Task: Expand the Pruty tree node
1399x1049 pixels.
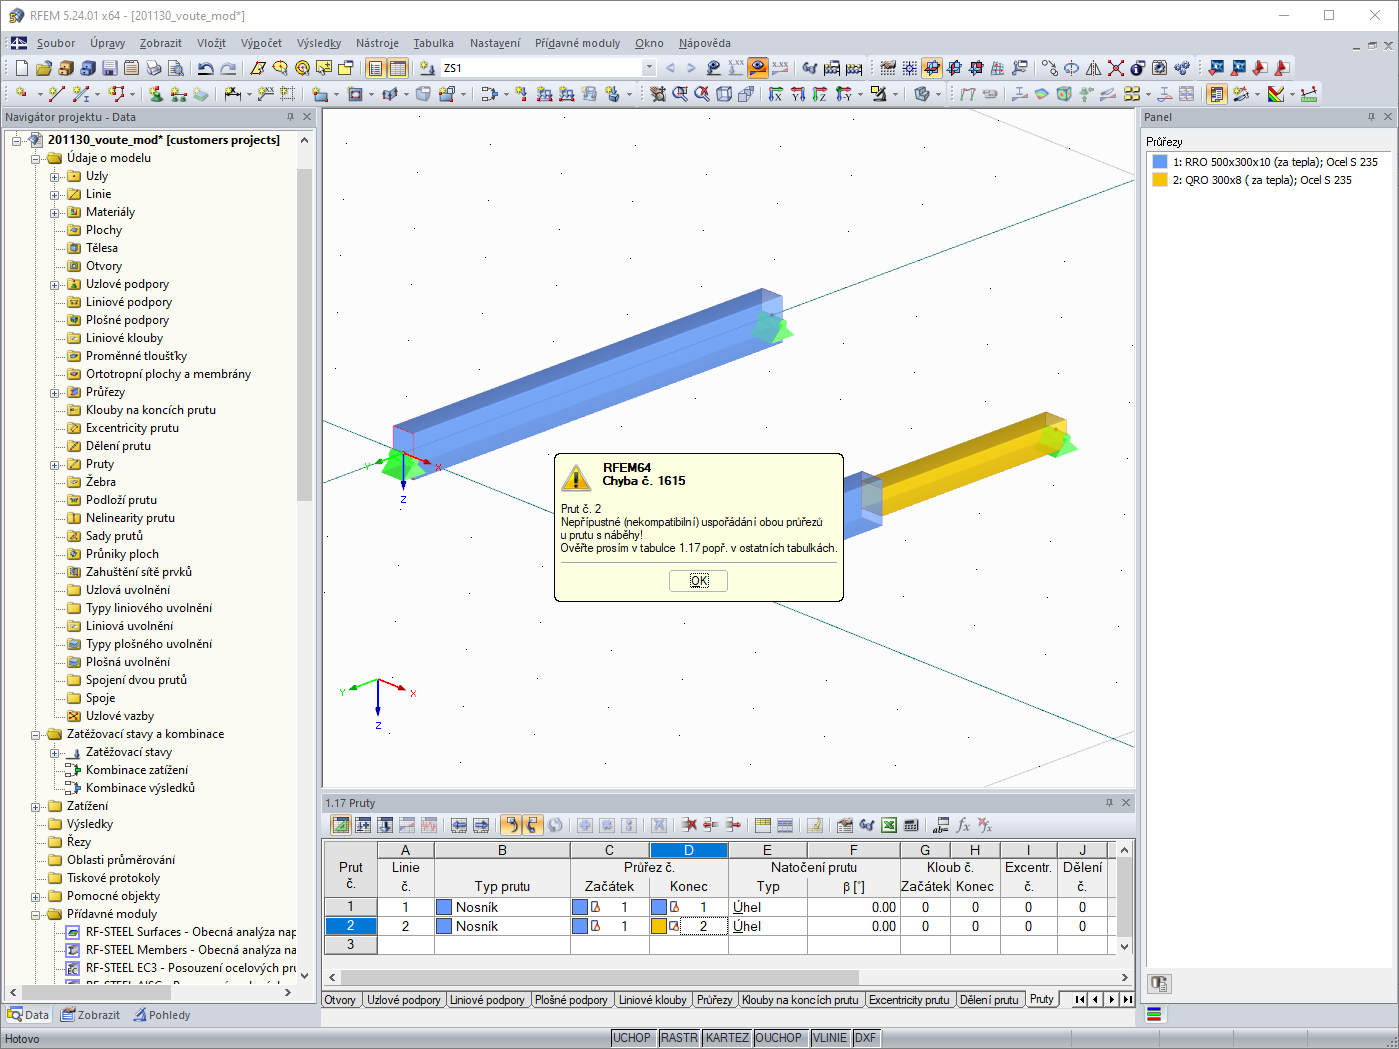Action: pos(55,465)
